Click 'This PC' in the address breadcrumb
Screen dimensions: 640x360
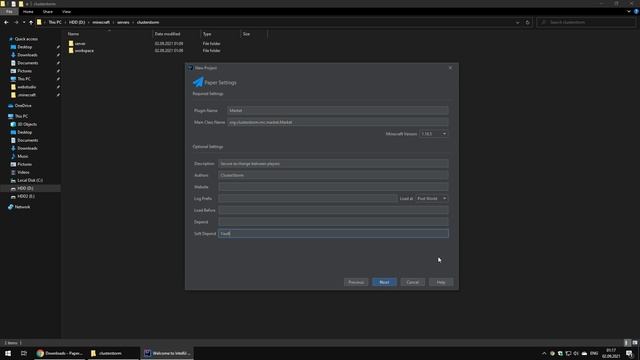[x=55, y=22]
